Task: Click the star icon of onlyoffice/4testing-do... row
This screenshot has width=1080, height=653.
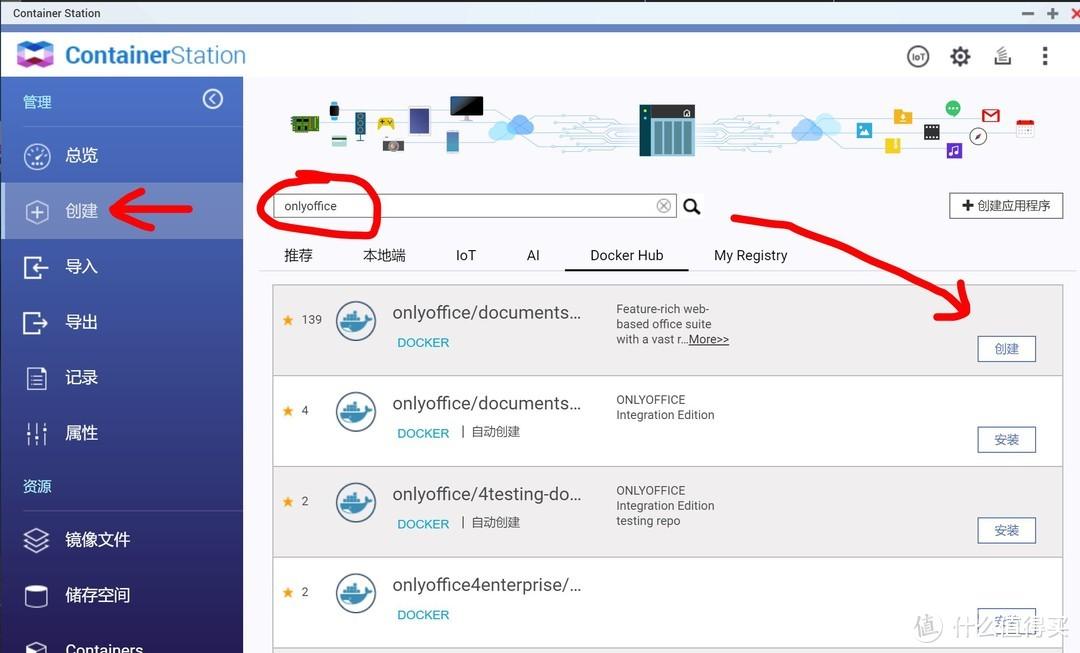Action: click(x=288, y=501)
